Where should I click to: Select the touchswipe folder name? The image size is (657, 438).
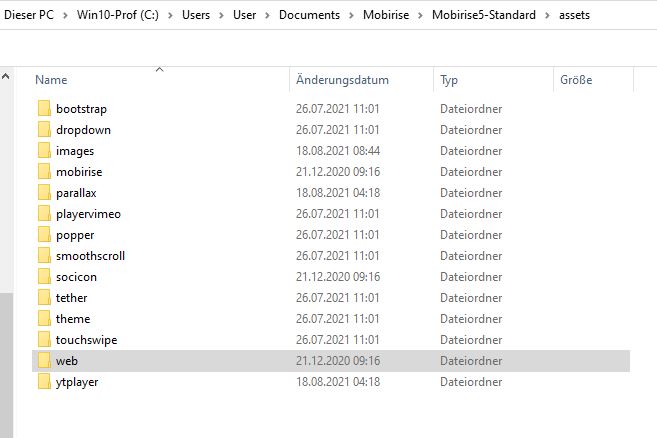87,340
